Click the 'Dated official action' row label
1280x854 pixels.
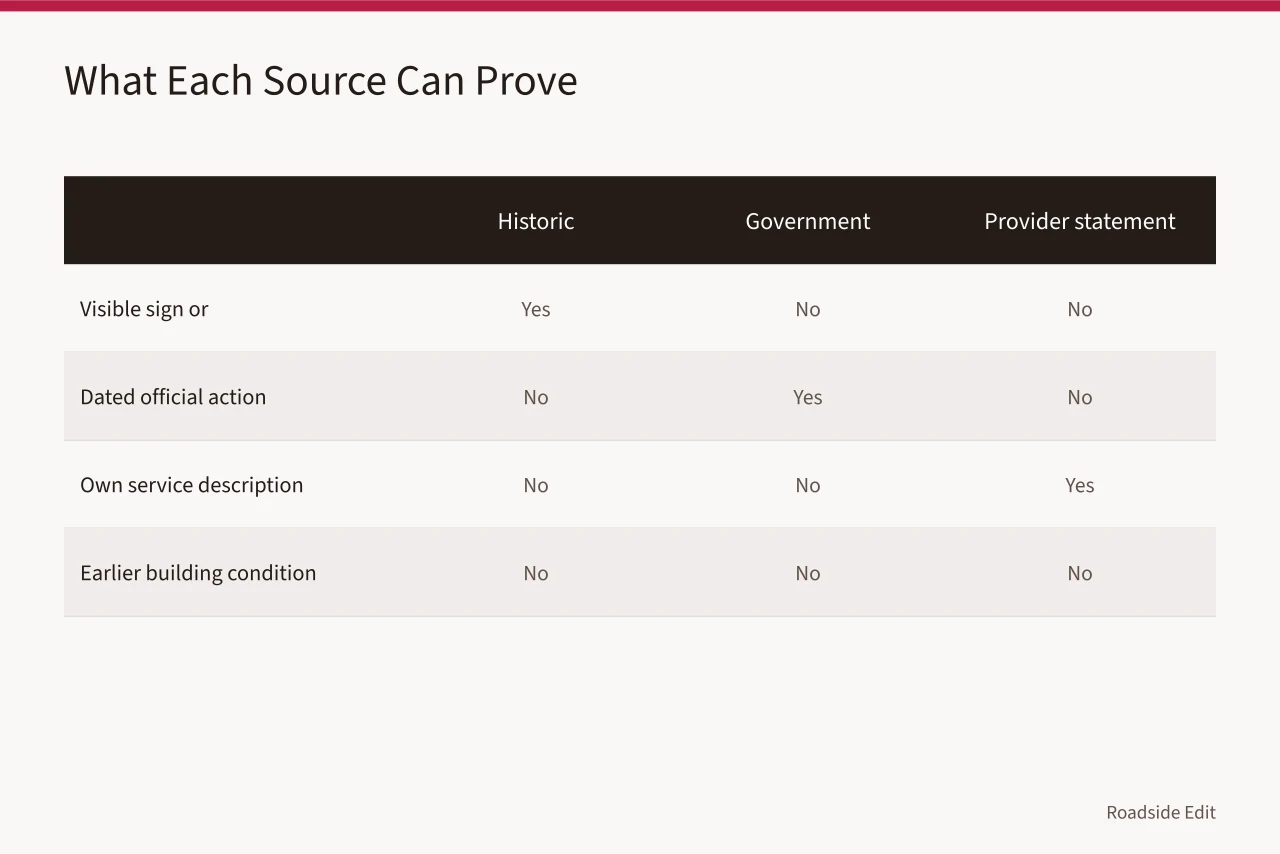click(x=173, y=397)
